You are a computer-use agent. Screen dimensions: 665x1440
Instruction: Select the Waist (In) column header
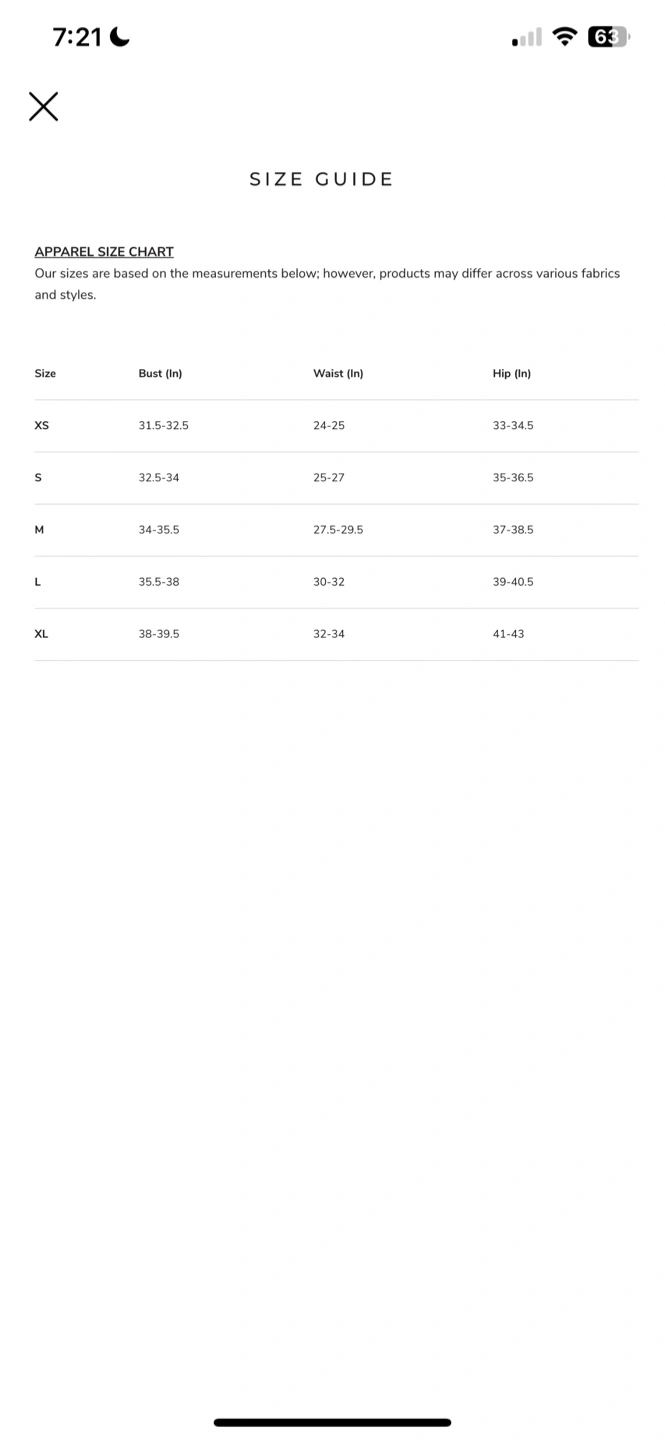[338, 374]
